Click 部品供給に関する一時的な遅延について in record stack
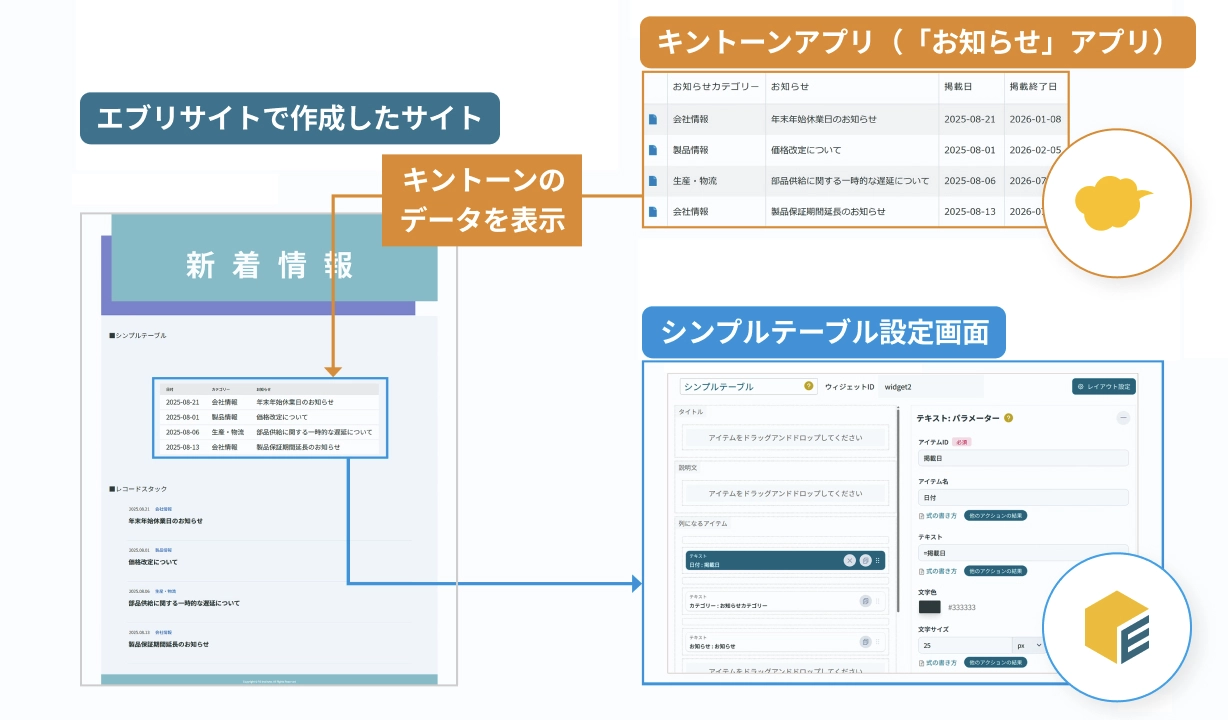This screenshot has height=720, width=1228. pyautogui.click(x=184, y=603)
